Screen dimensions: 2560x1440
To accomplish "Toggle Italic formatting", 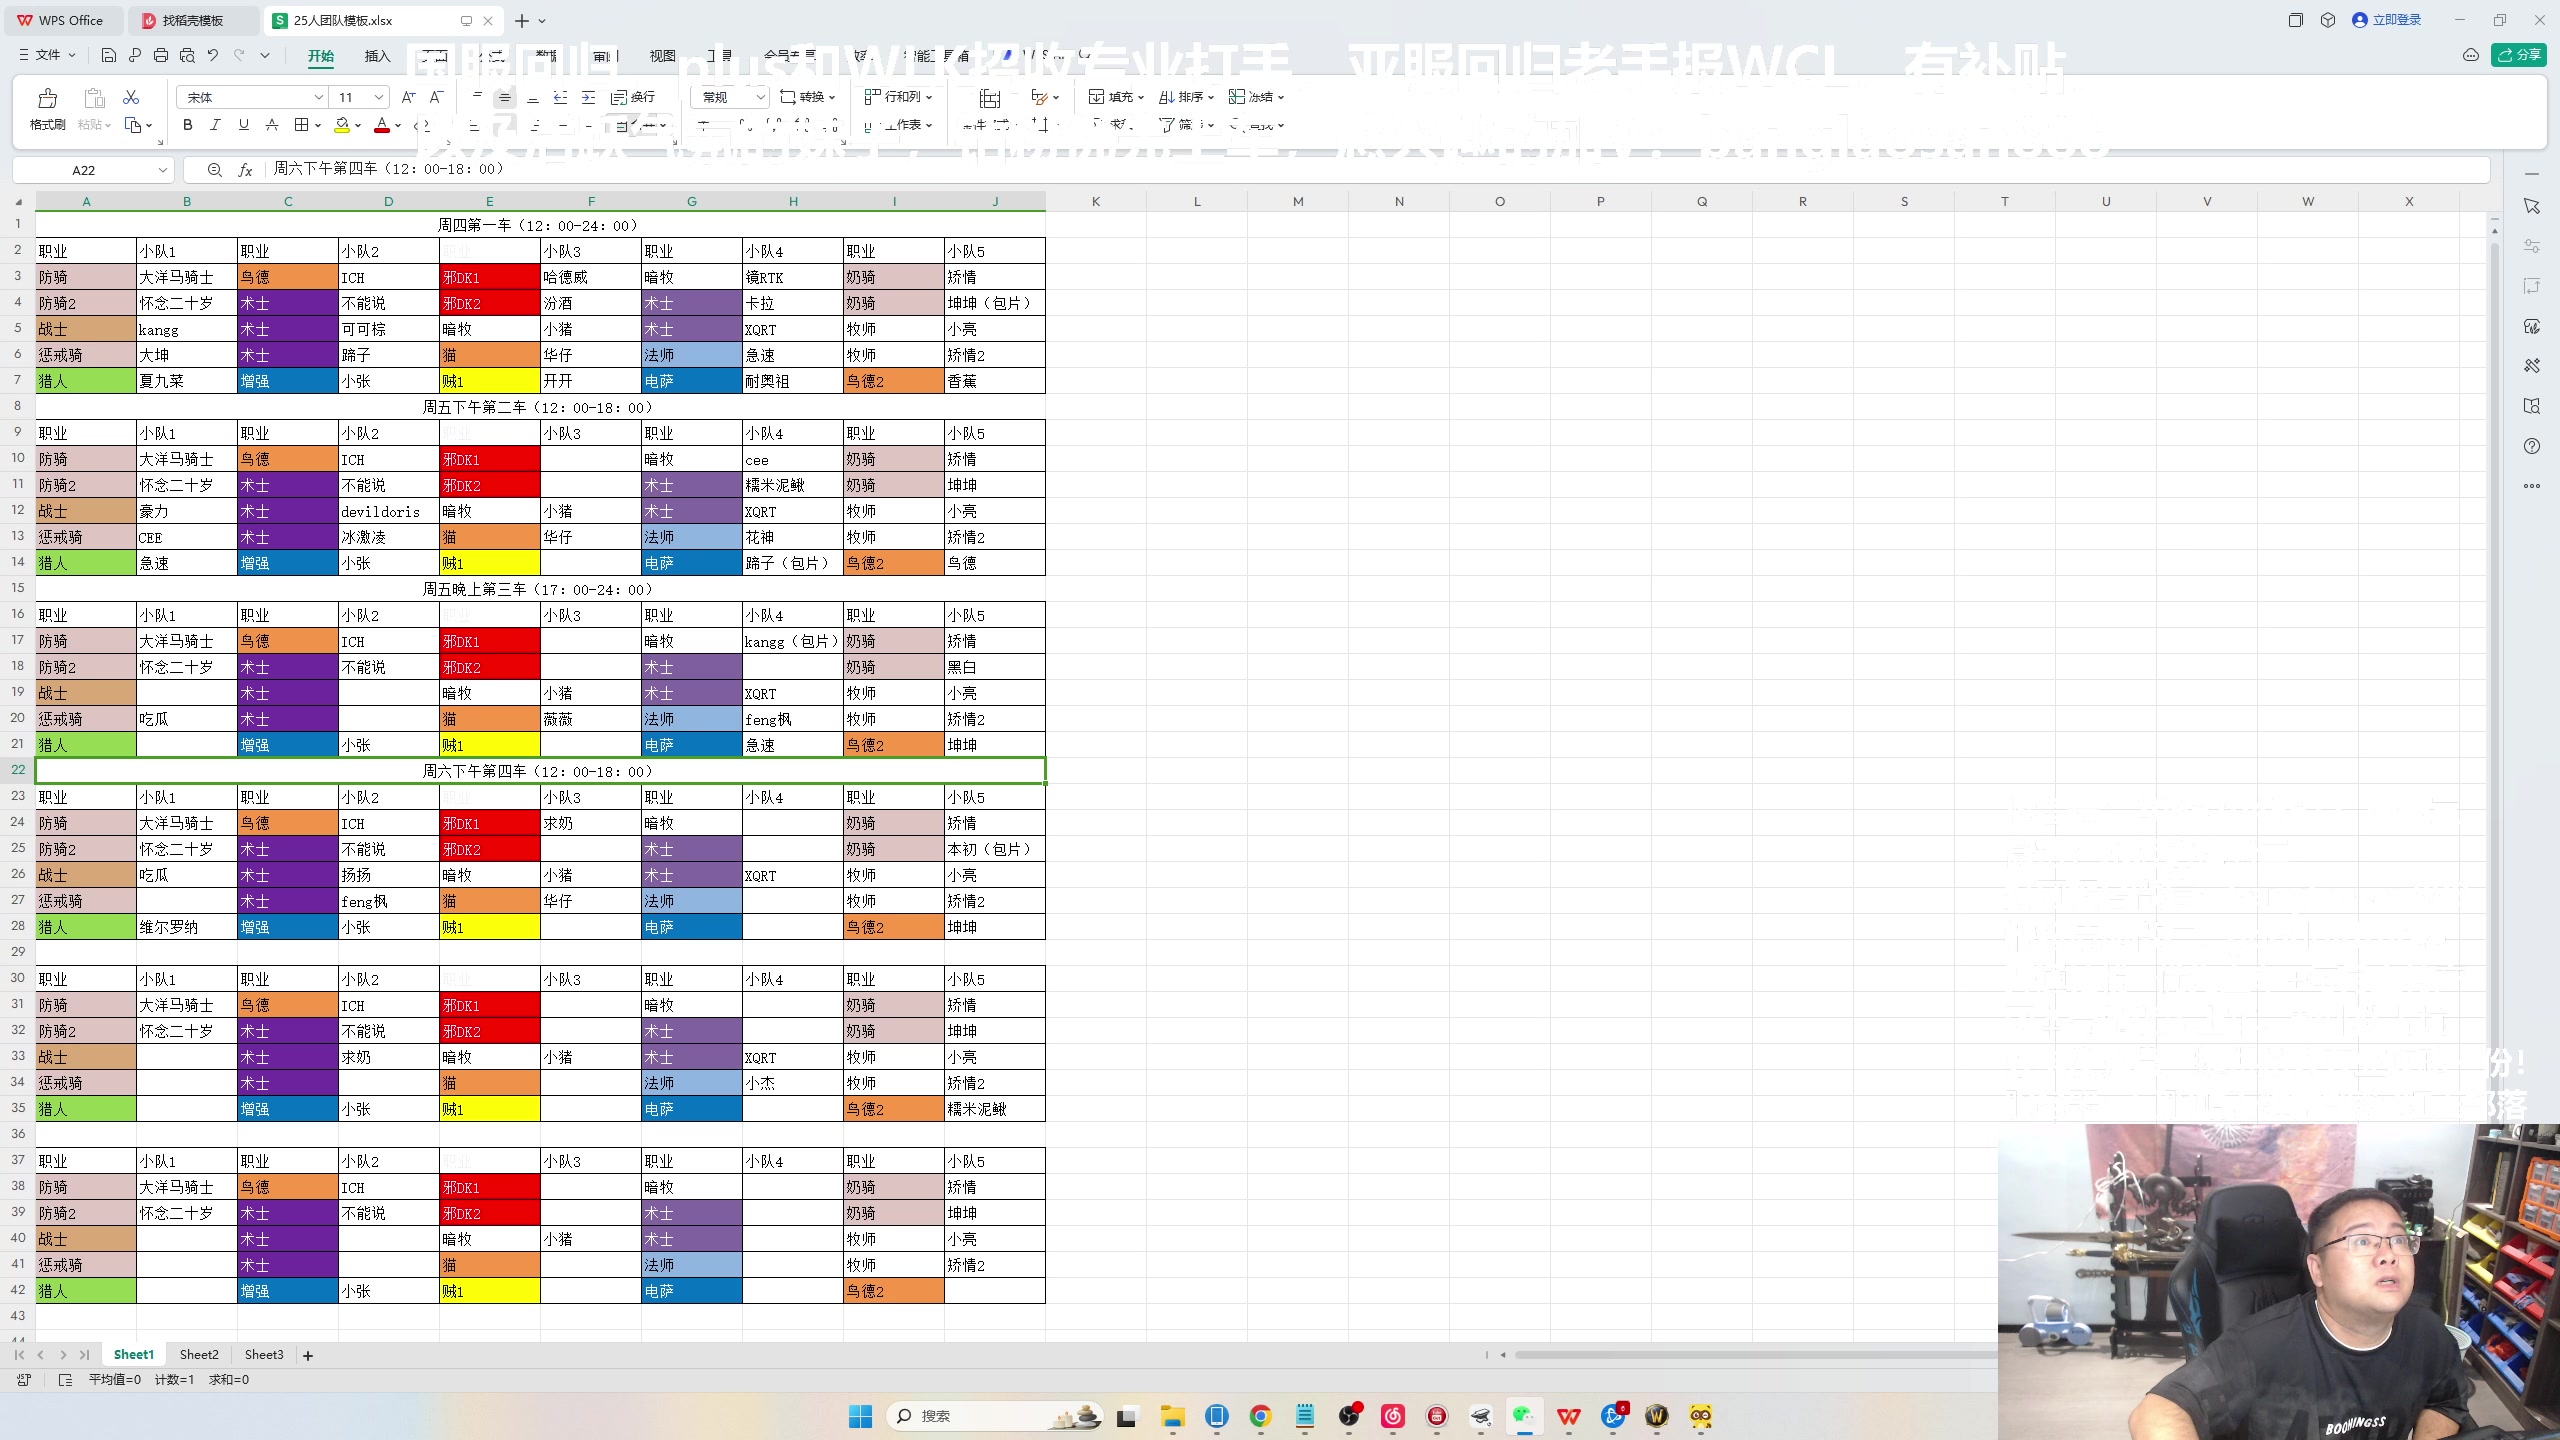I will coord(215,125).
